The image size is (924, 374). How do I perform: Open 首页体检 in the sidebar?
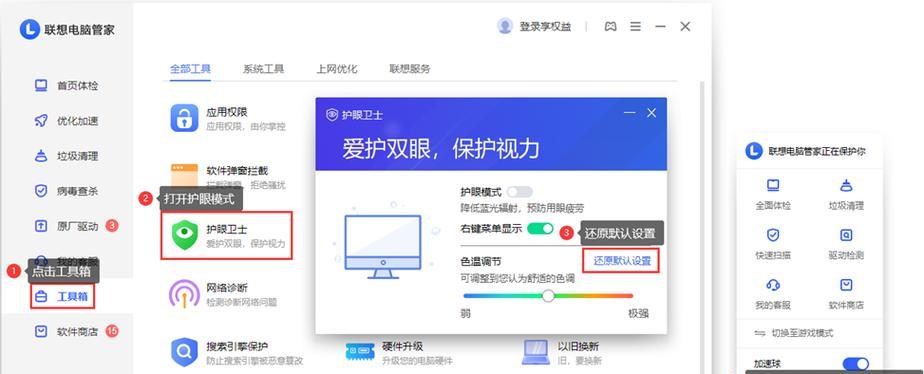(x=66, y=86)
